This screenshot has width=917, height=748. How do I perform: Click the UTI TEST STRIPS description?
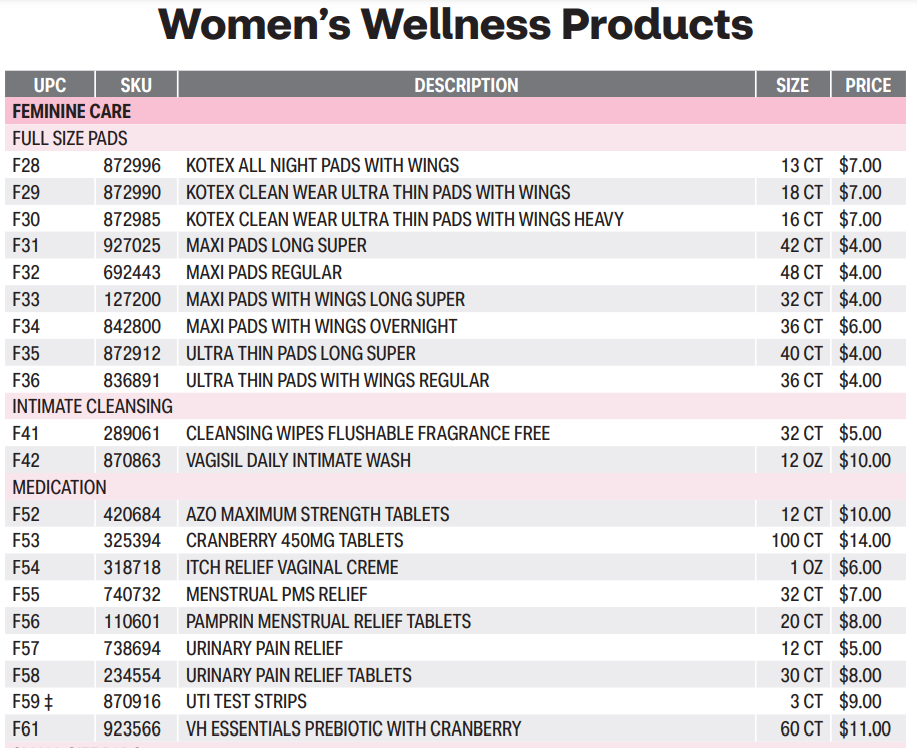coord(246,701)
